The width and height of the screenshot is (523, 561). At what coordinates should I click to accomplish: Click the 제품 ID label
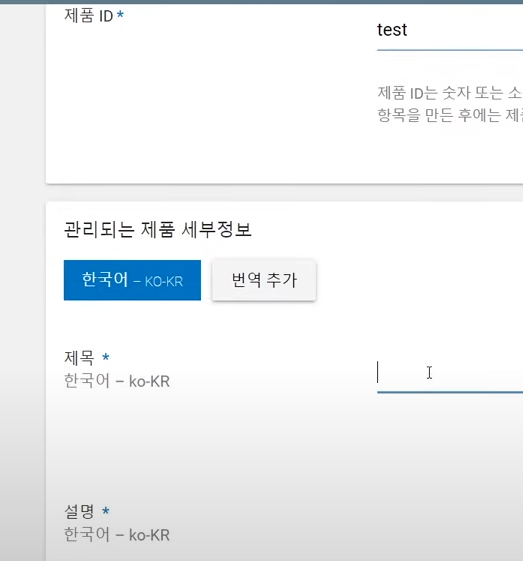click(x=89, y=16)
